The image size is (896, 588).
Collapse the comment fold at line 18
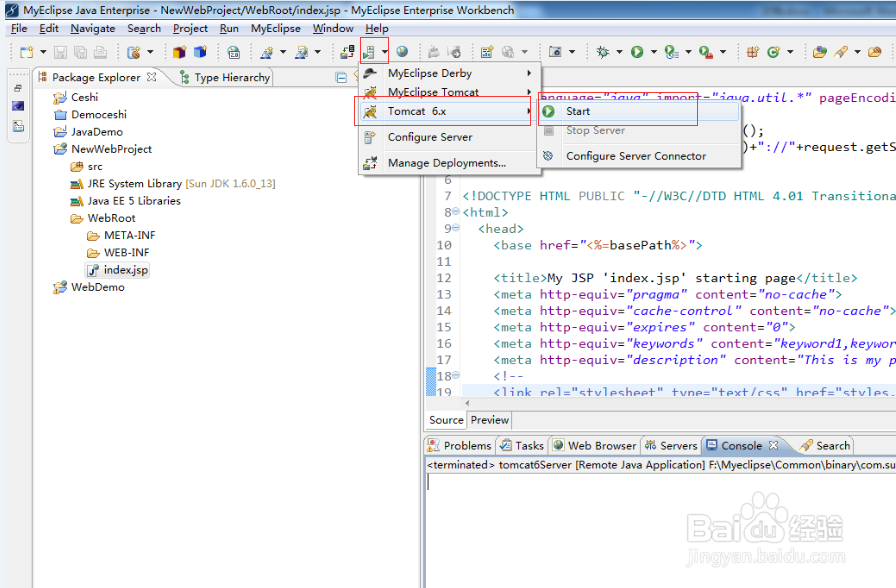[455, 375]
